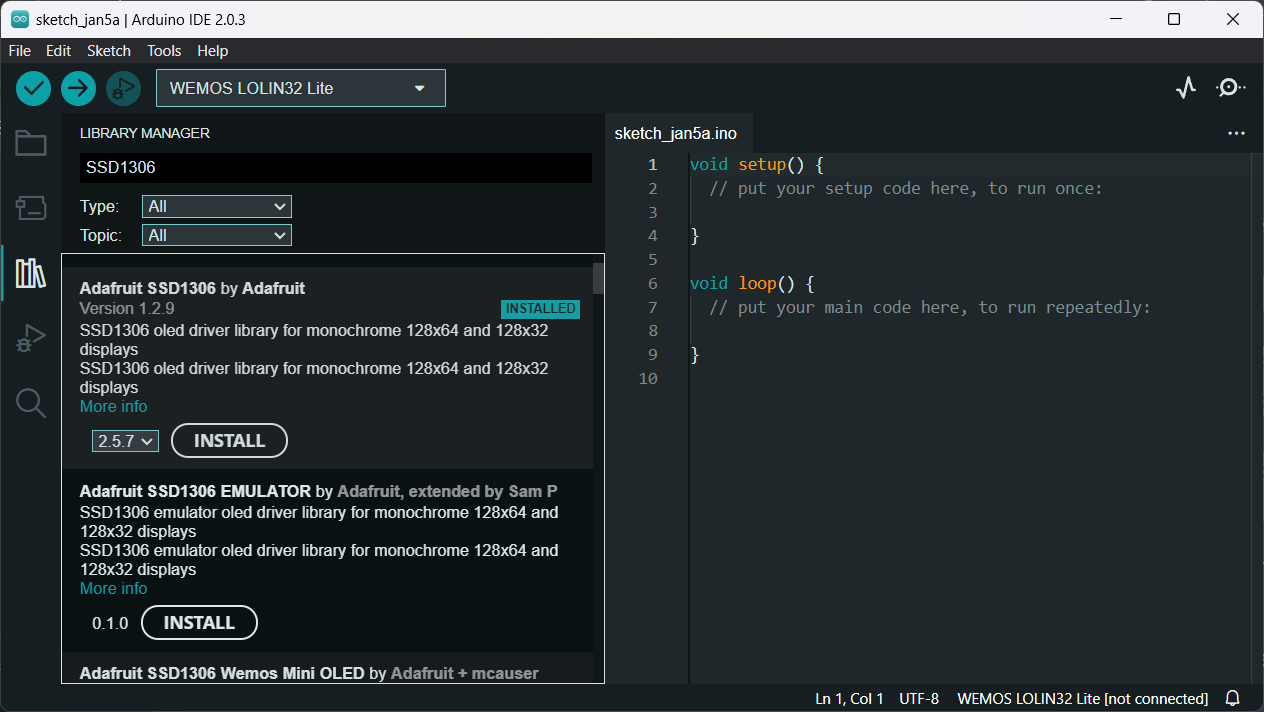Screen dimensions: 1264x712
Task: Expand the Type filter dropdown
Action: click(x=217, y=207)
